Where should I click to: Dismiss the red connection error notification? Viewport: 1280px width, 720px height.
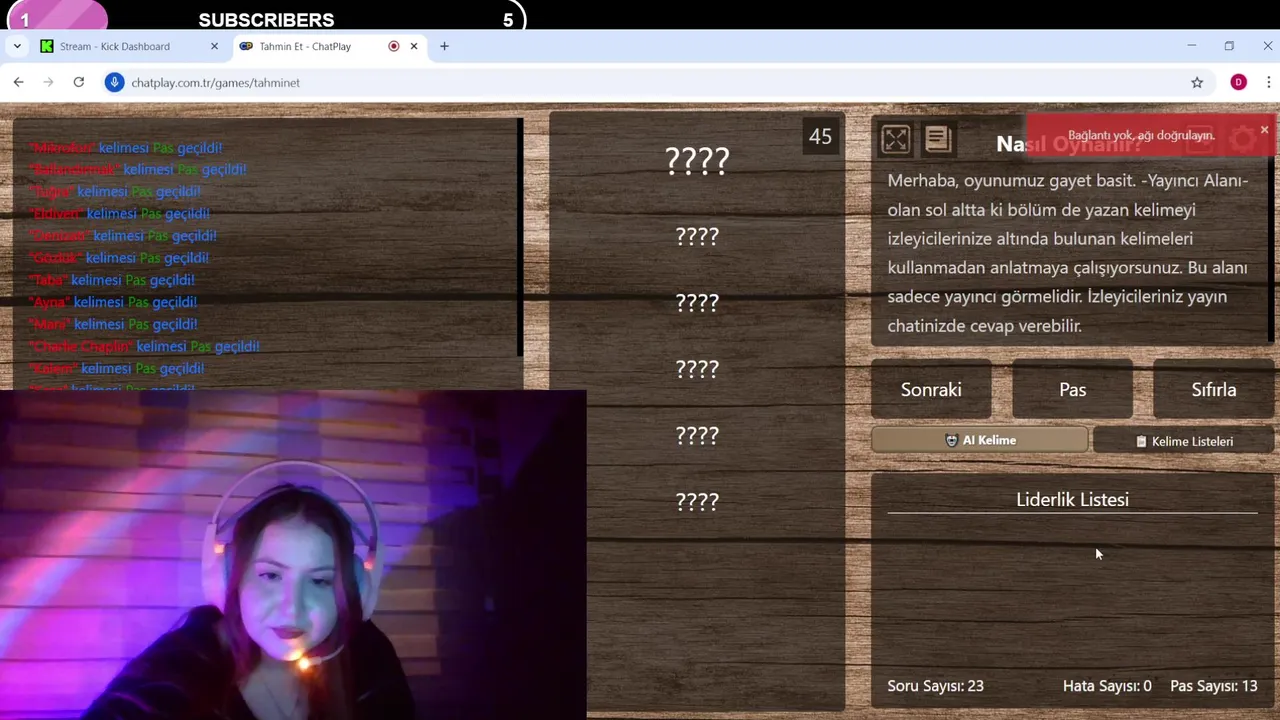[x=1264, y=130]
